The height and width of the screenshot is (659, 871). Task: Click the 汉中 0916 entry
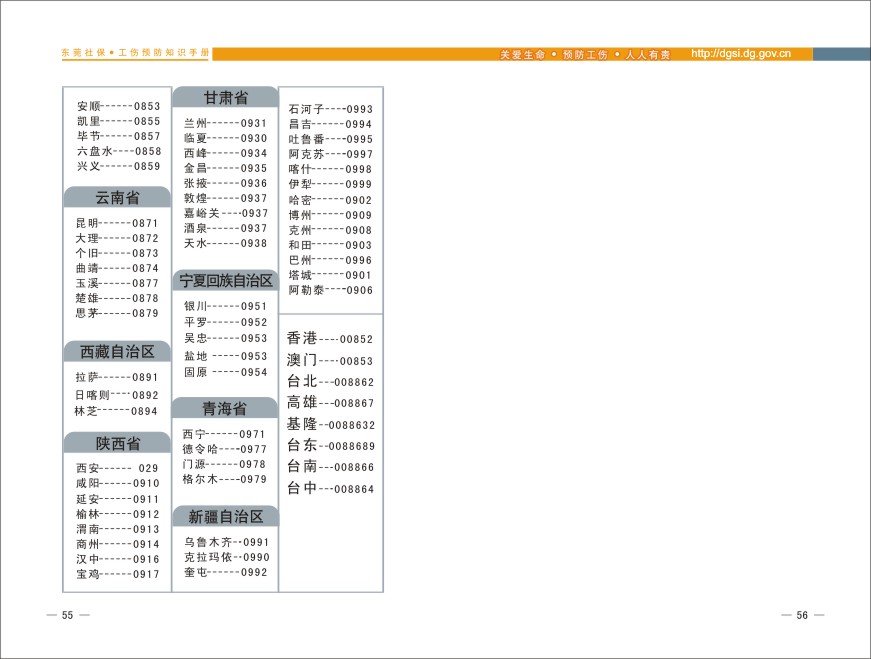point(118,560)
